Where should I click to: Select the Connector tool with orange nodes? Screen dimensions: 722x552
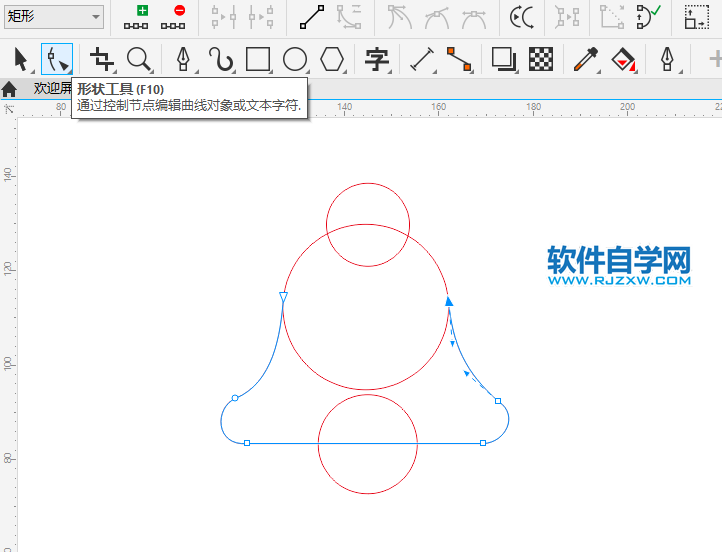pos(460,59)
